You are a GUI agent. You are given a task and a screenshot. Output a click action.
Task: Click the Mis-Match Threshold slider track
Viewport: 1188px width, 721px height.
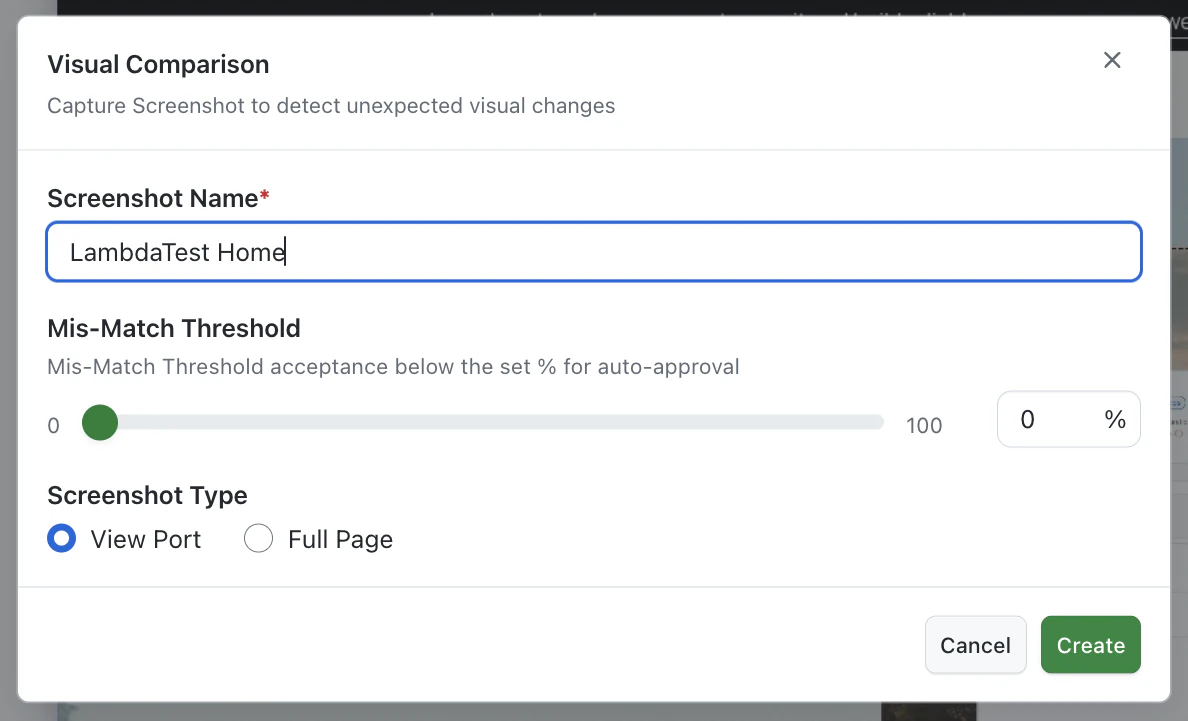tap(483, 422)
